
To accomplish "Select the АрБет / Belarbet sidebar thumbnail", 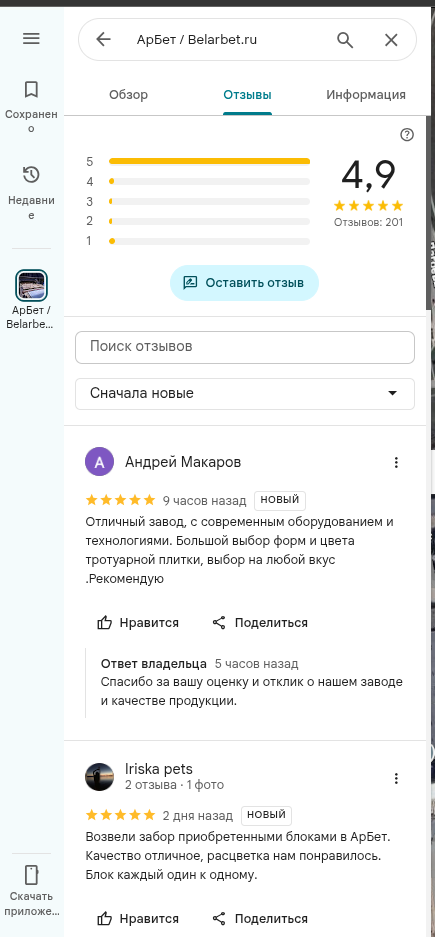I will tap(31, 286).
